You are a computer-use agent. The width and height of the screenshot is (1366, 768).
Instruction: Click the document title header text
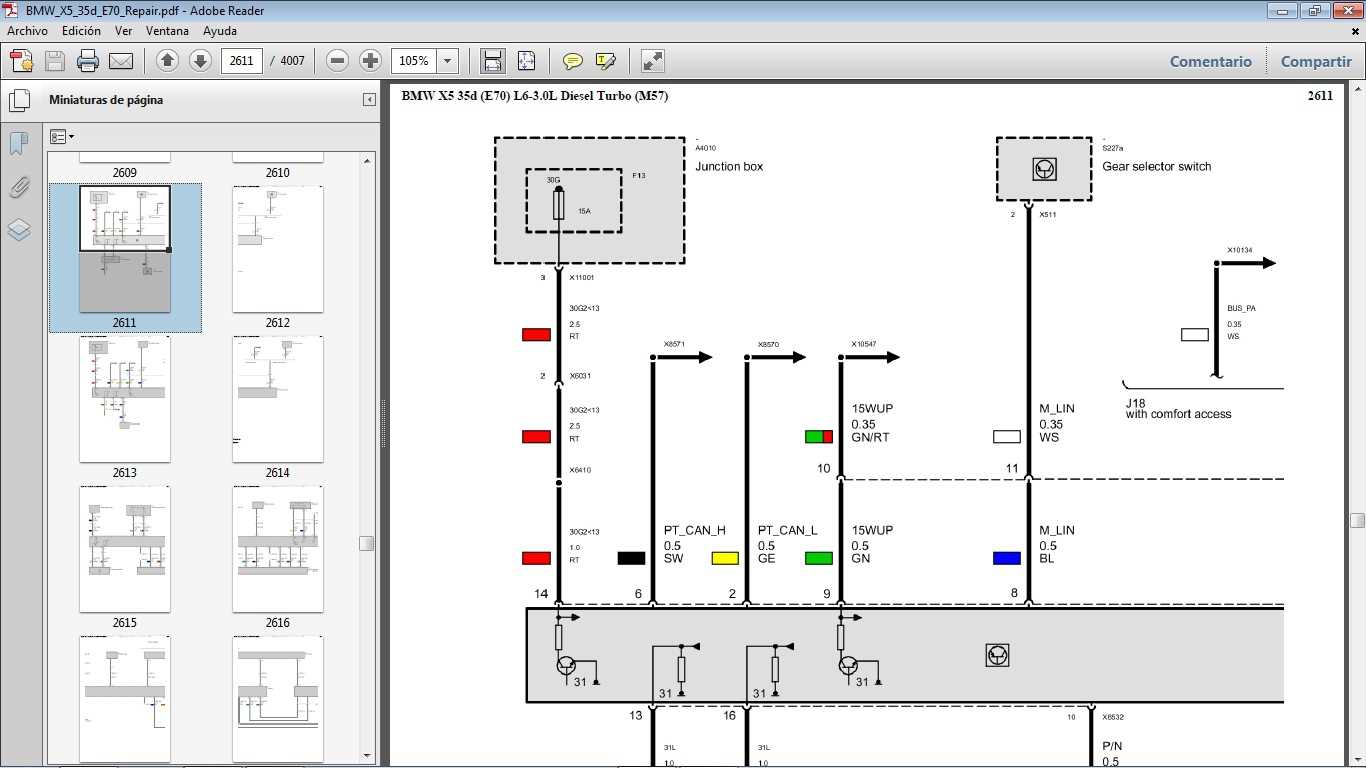coord(535,96)
